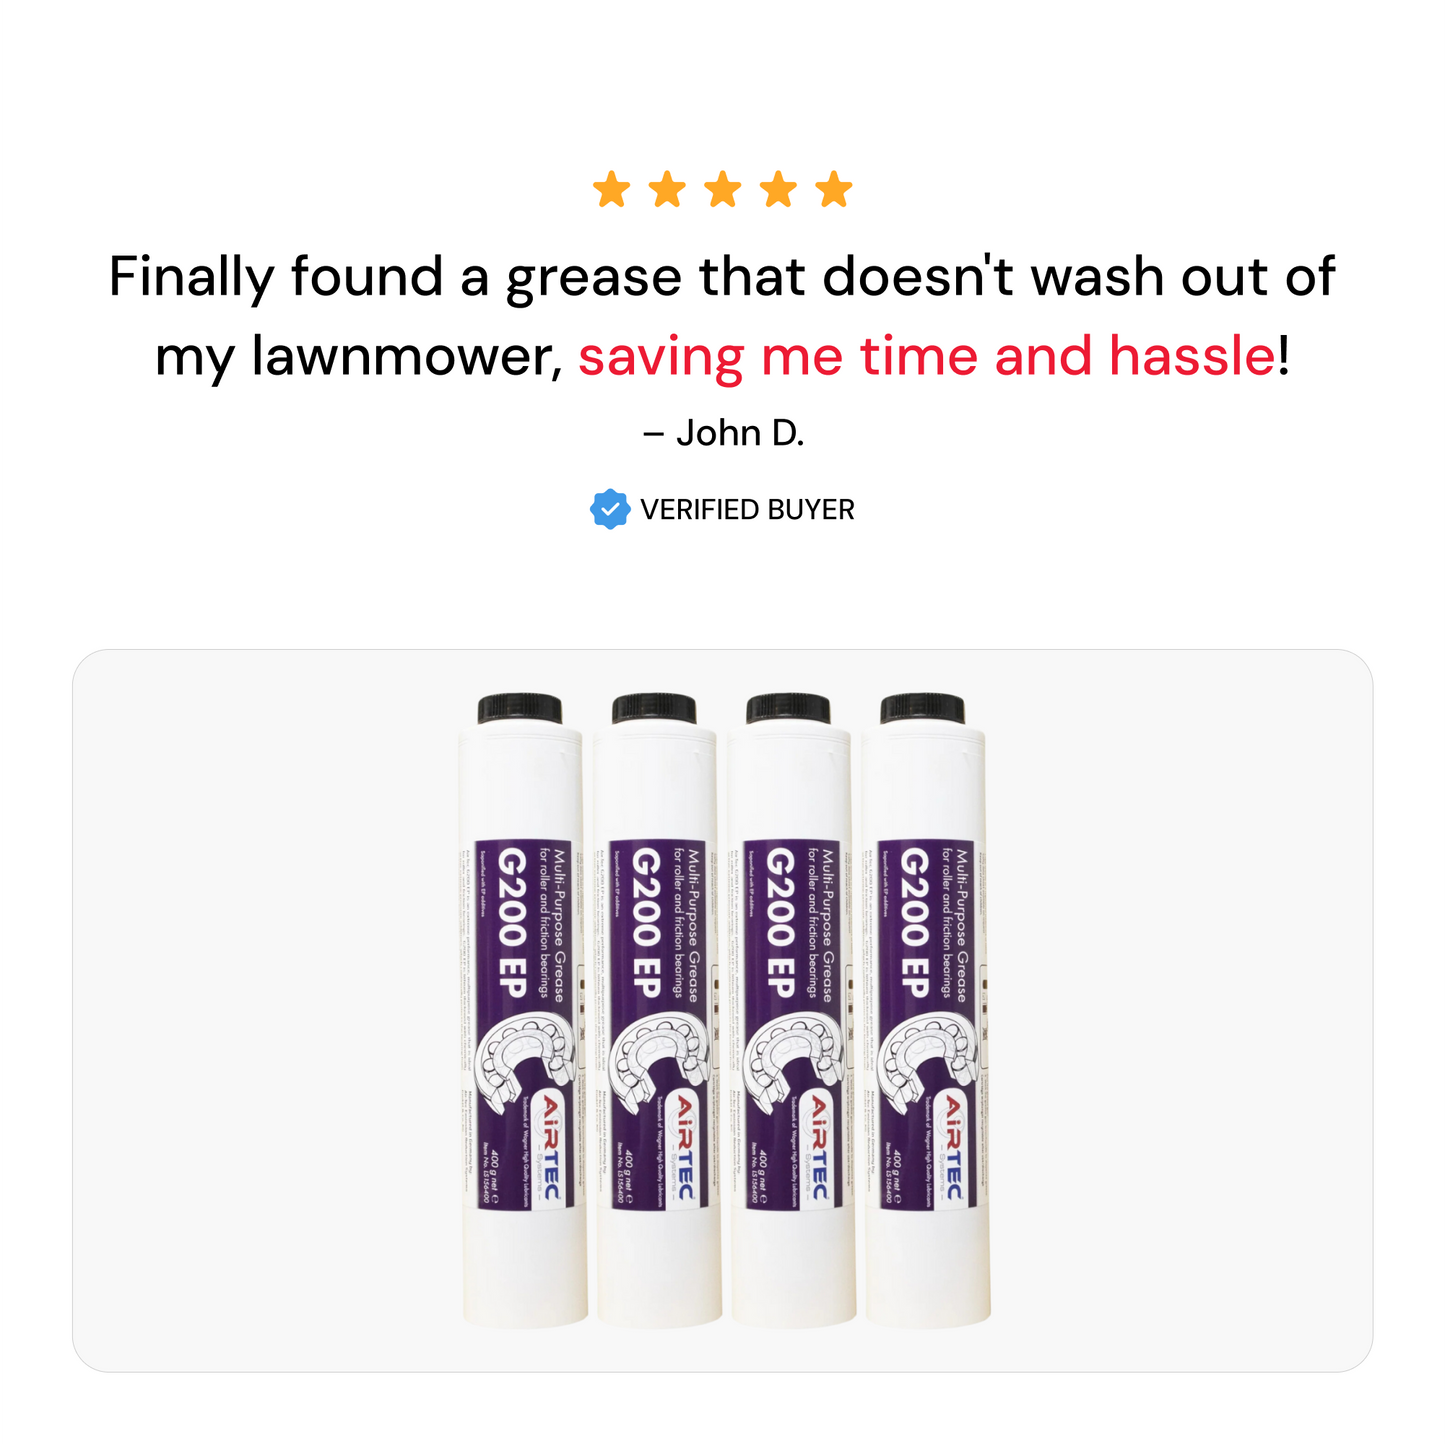
Task: Click the black cap of the last tube
Action: (923, 708)
